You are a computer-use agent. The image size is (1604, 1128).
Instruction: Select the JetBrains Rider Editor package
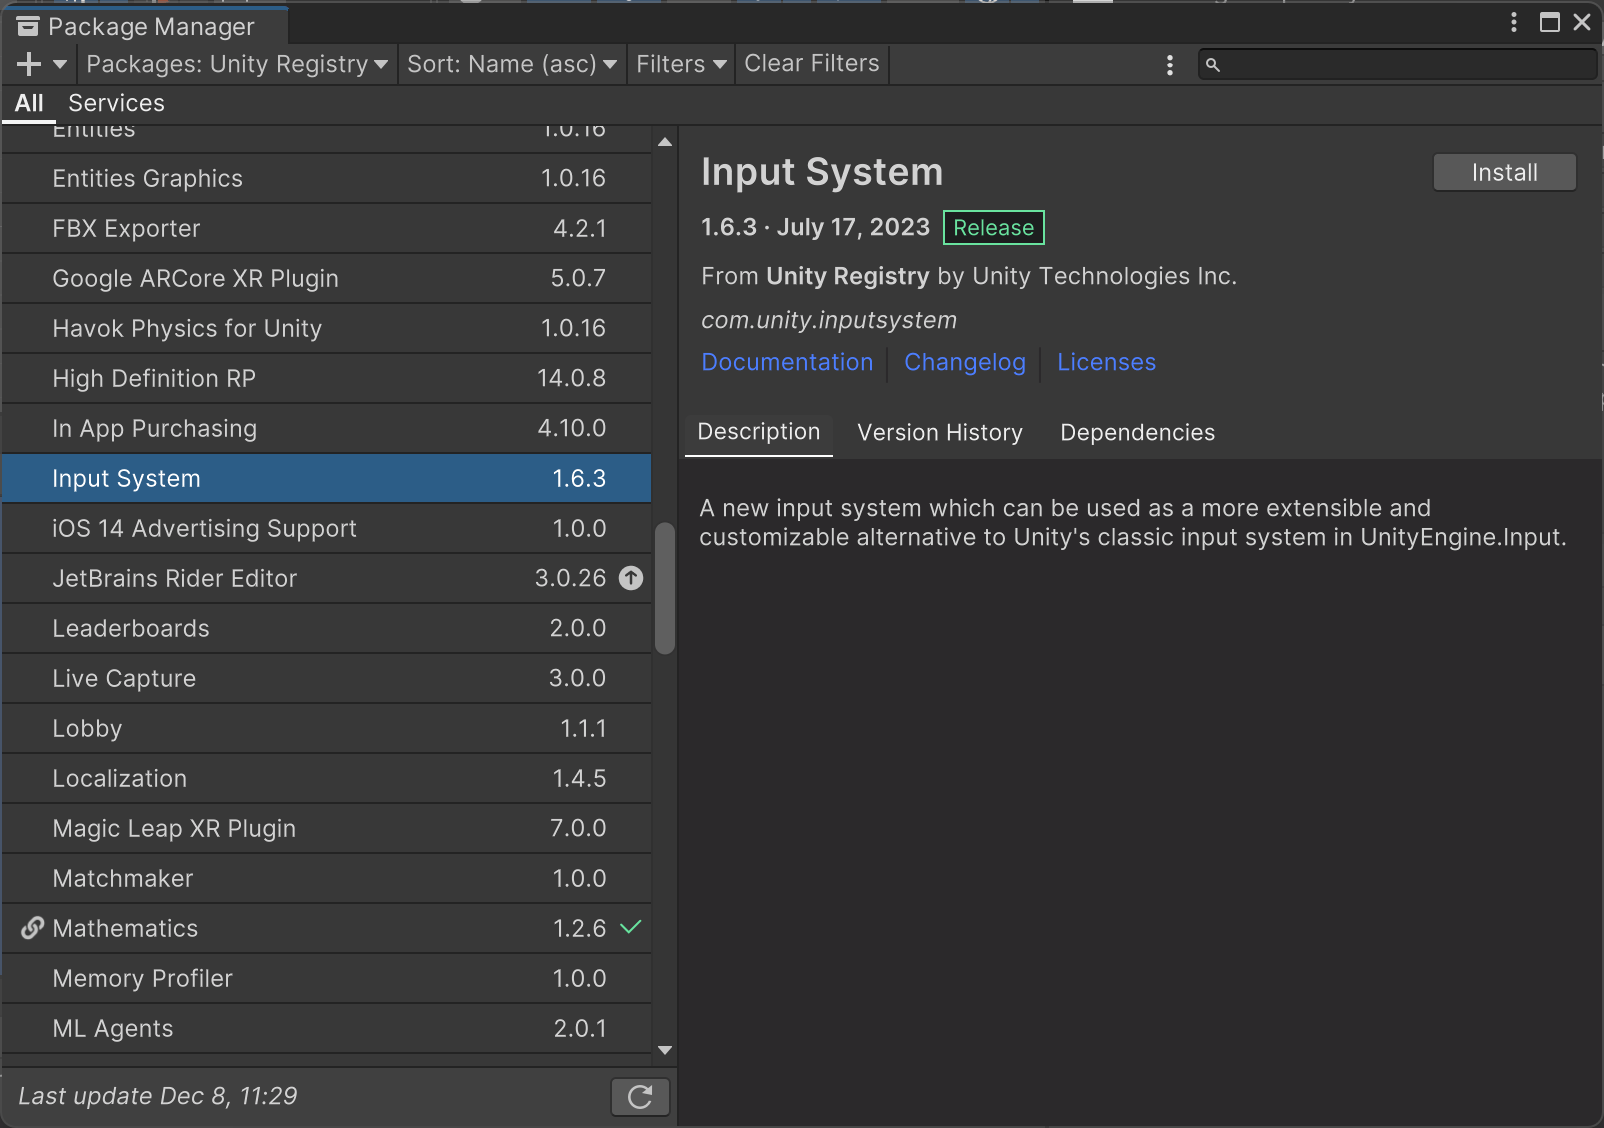tap(326, 578)
